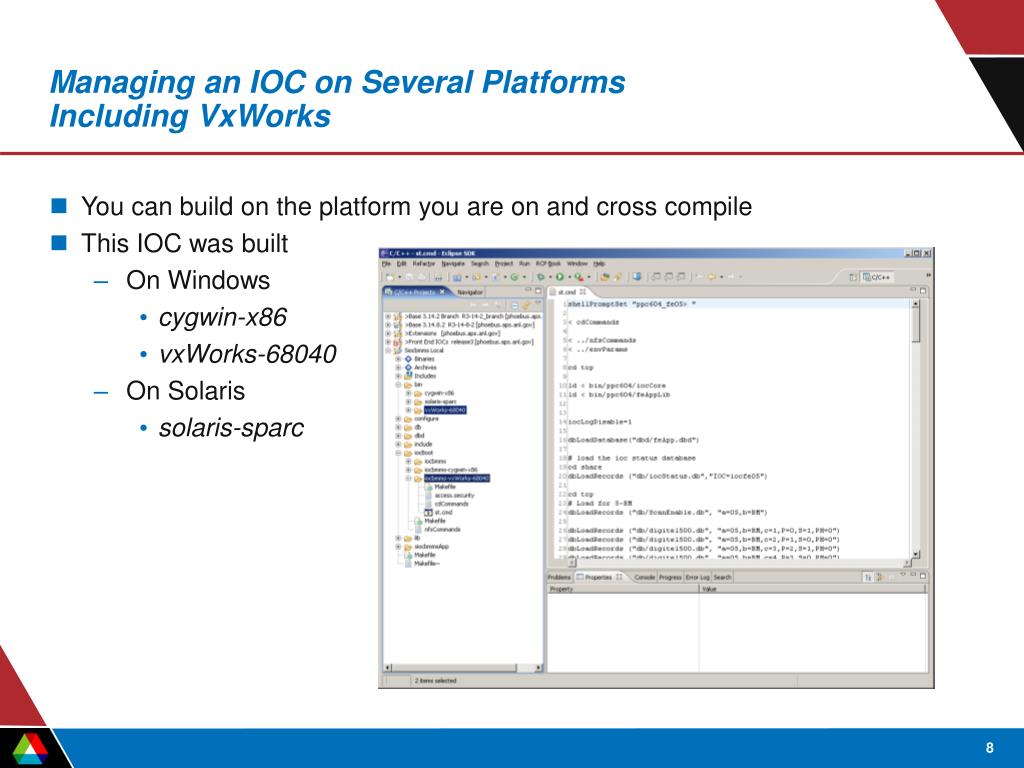Expand the solaris-sparc folder
The width and height of the screenshot is (1024, 768).
tap(408, 402)
